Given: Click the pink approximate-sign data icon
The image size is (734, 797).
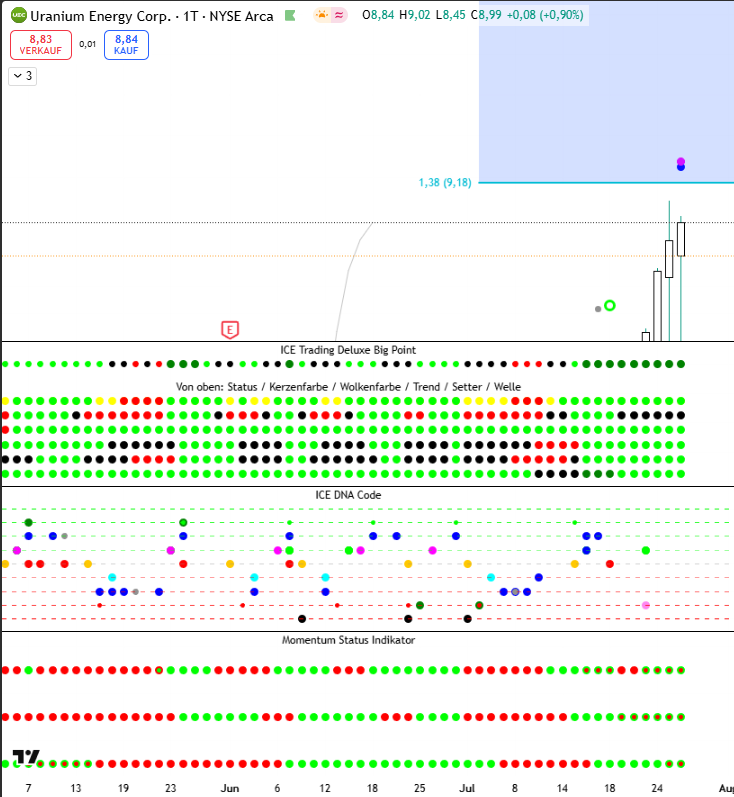Looking at the screenshot, I should click(340, 15).
